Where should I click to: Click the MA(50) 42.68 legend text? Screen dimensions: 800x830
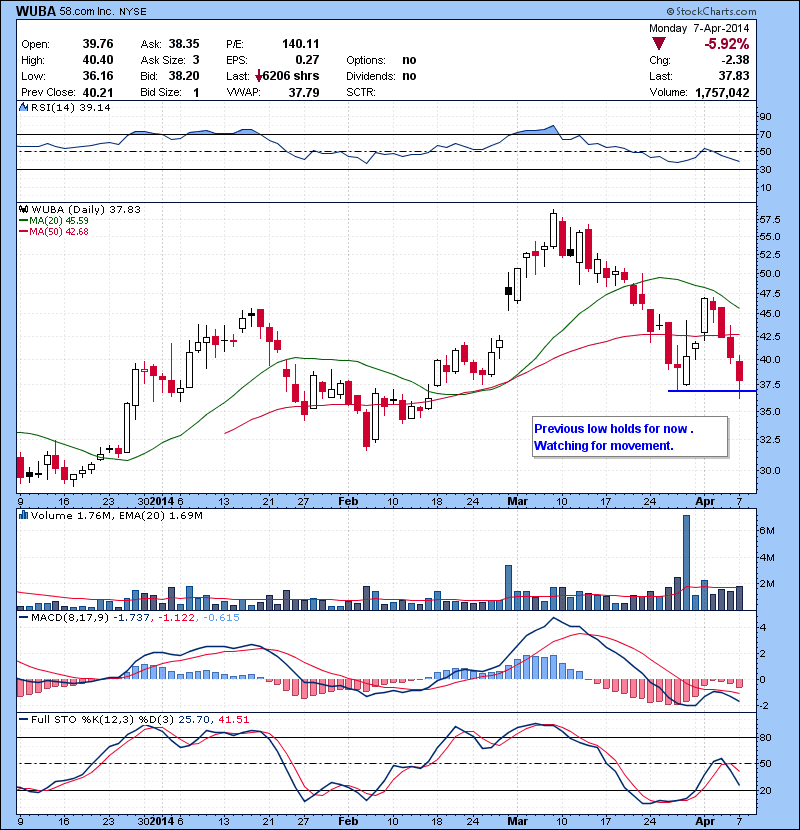click(59, 231)
